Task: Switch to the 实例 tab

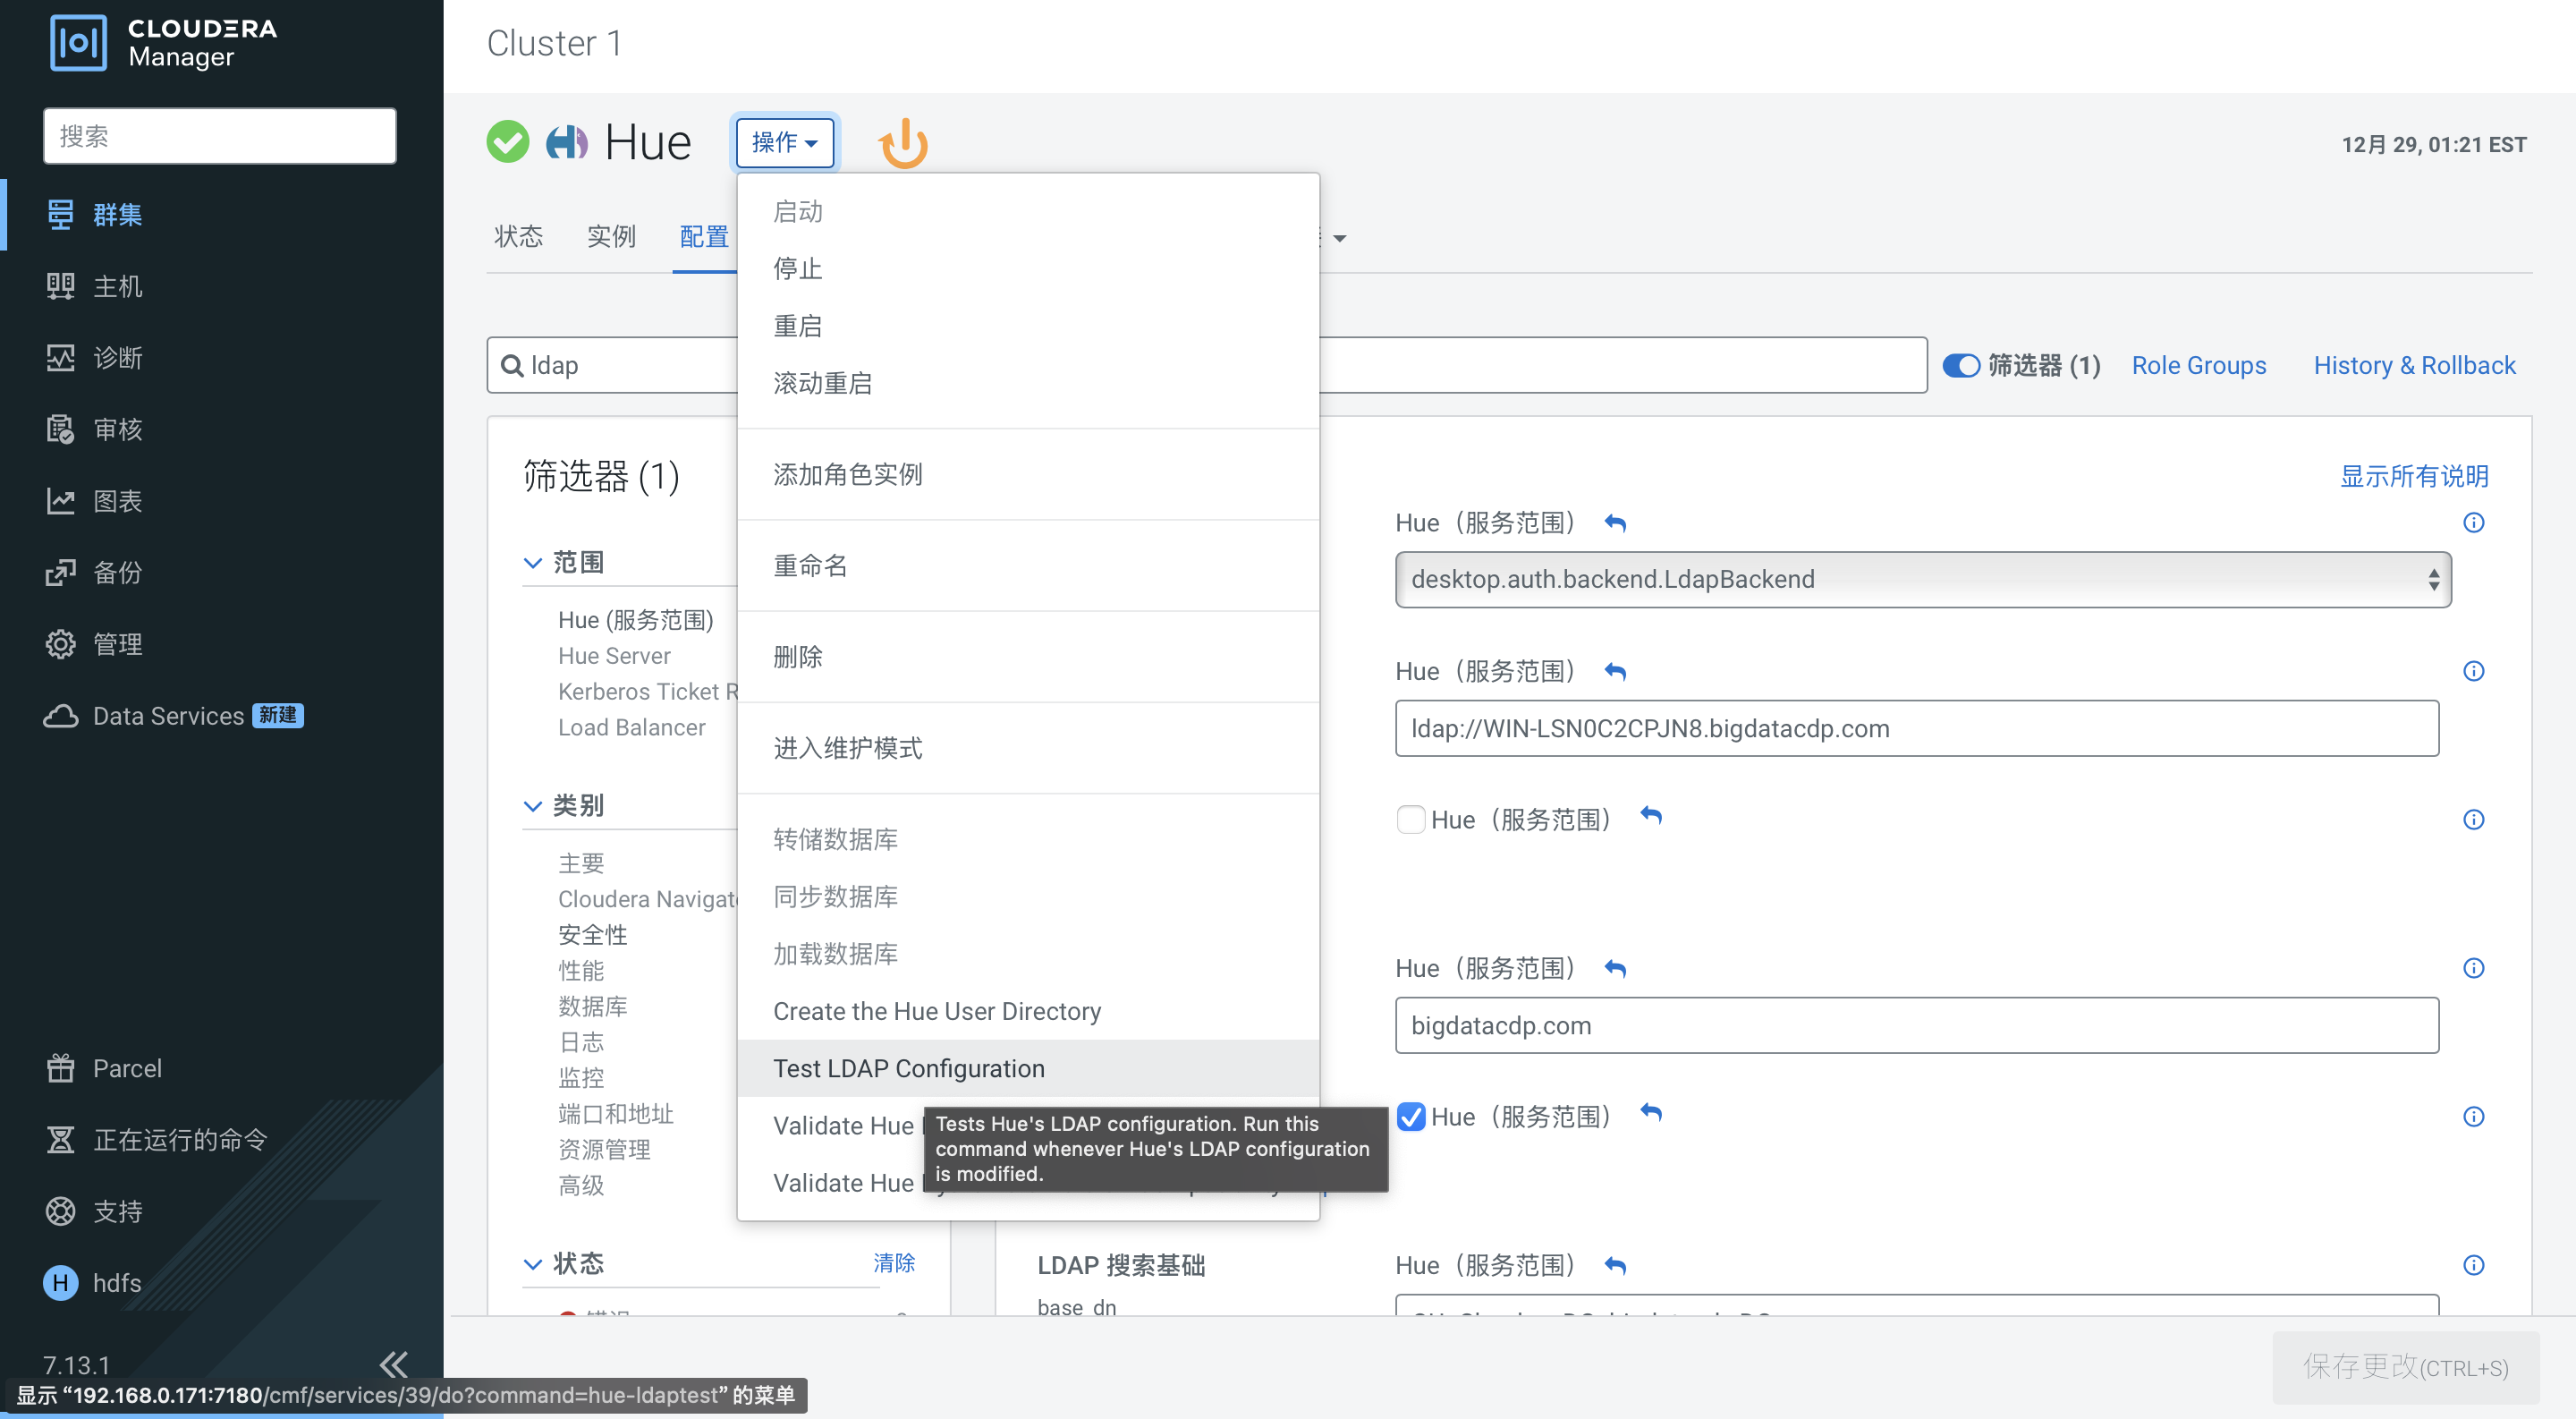Action: click(611, 236)
